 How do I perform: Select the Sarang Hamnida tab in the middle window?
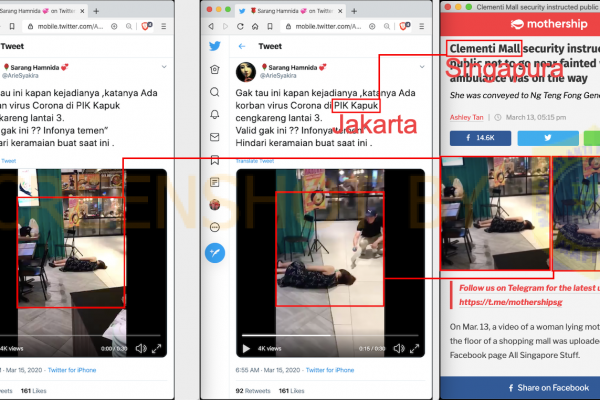(292, 11)
